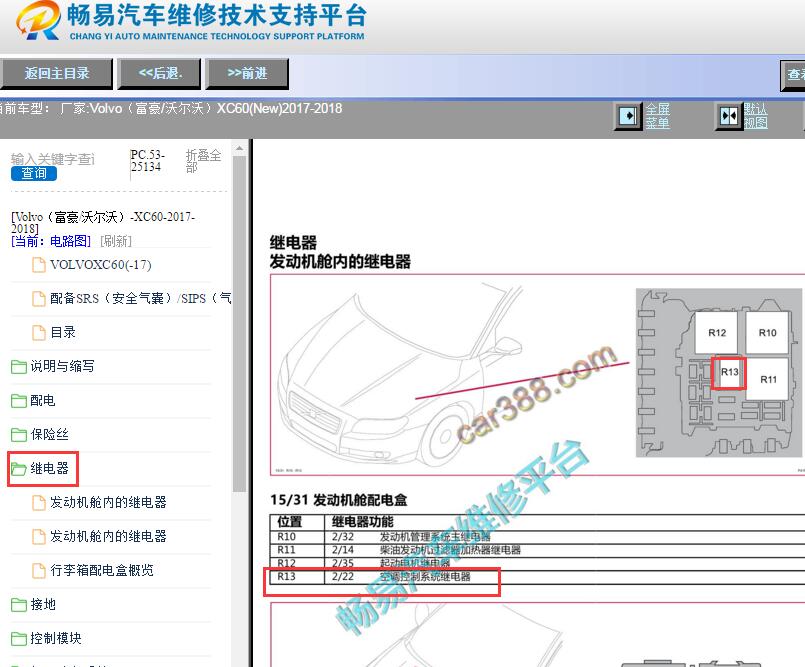Click the open 继电器 folder icon
Screen dimensions: 805x667
(x=19, y=469)
